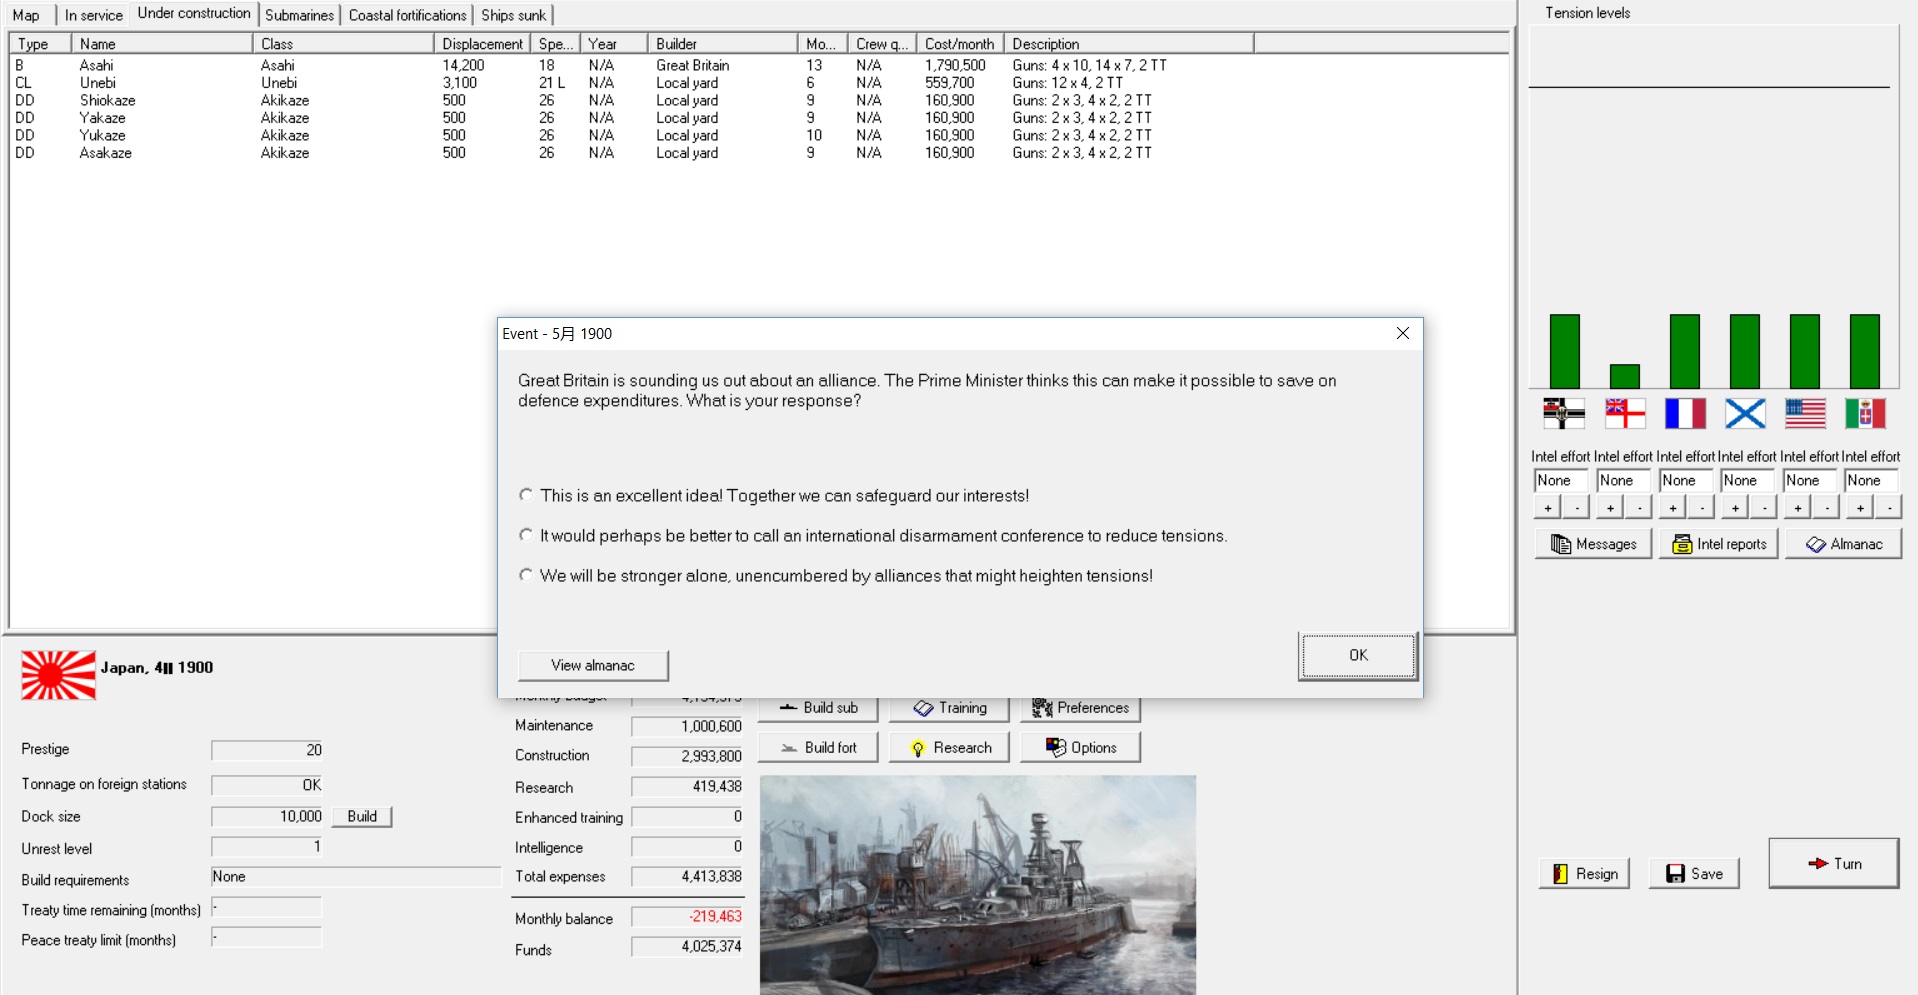Increase intel effort on Italy
Image resolution: width=1918 pixels, height=995 pixels.
click(x=1860, y=508)
